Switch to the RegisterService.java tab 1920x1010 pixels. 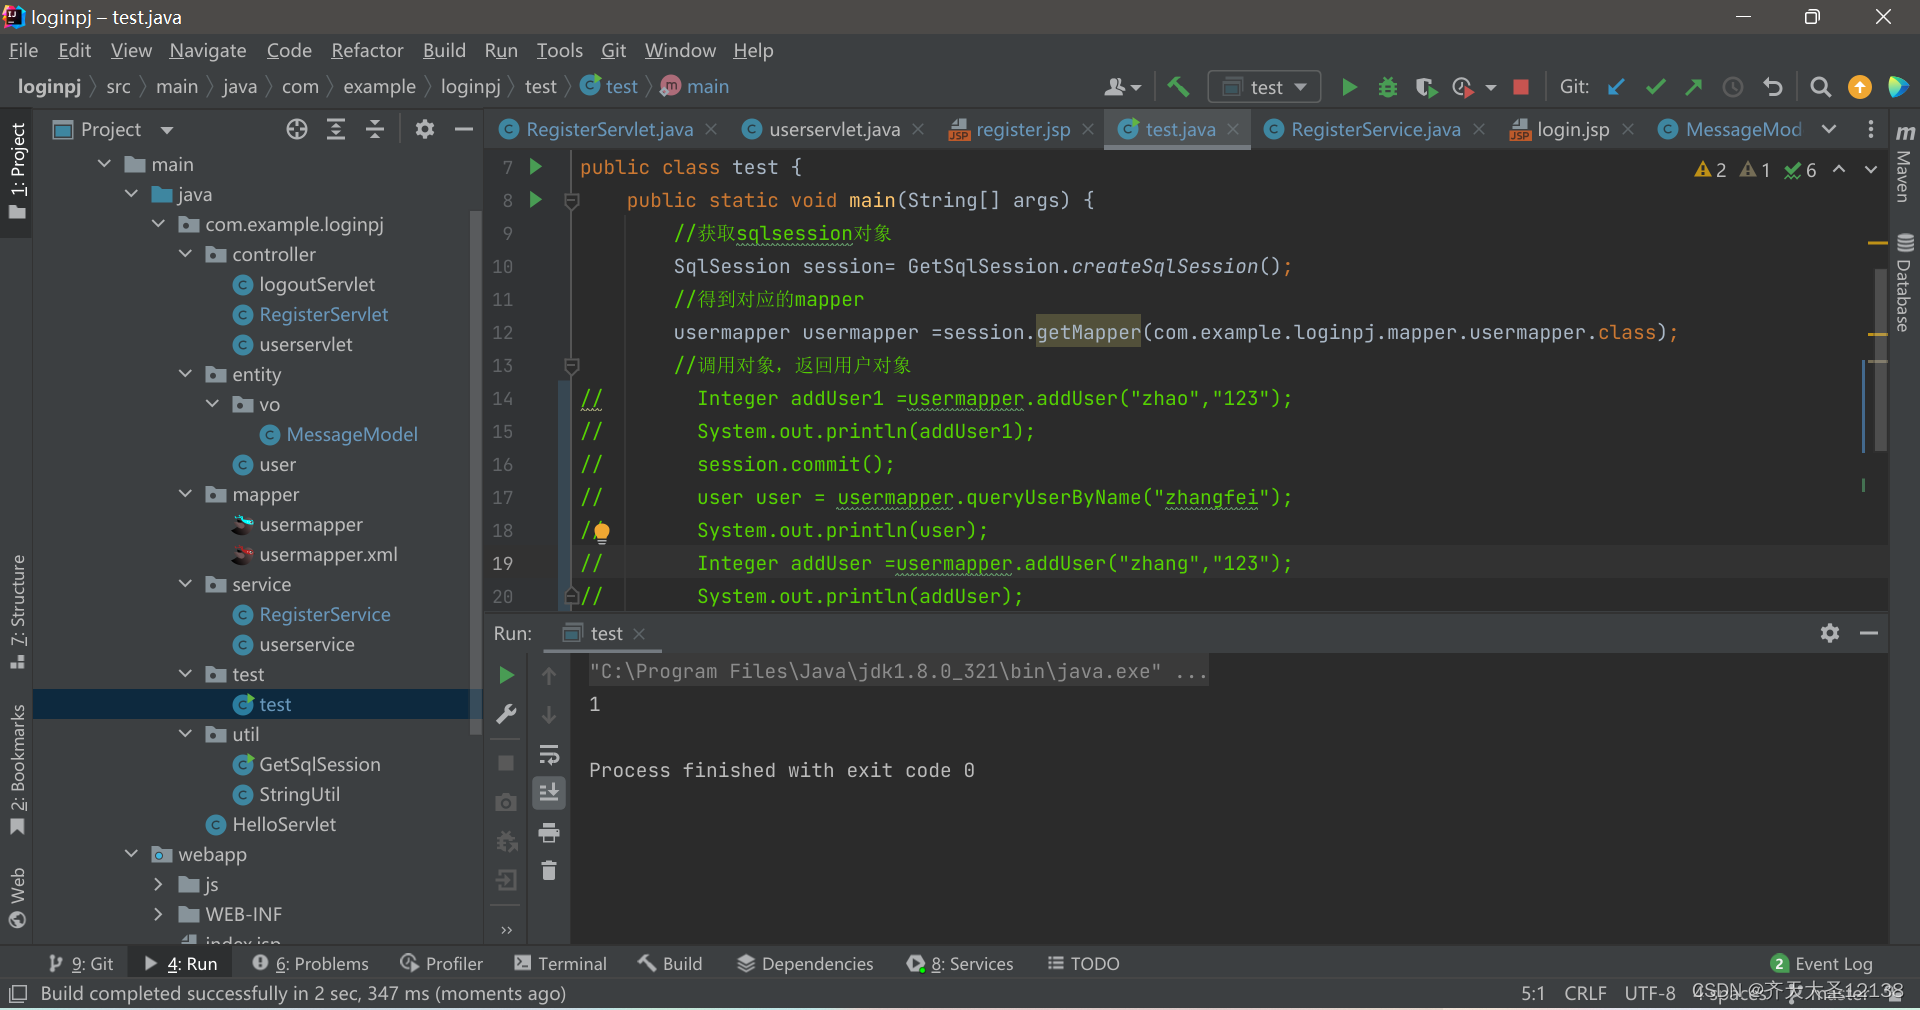1375,129
